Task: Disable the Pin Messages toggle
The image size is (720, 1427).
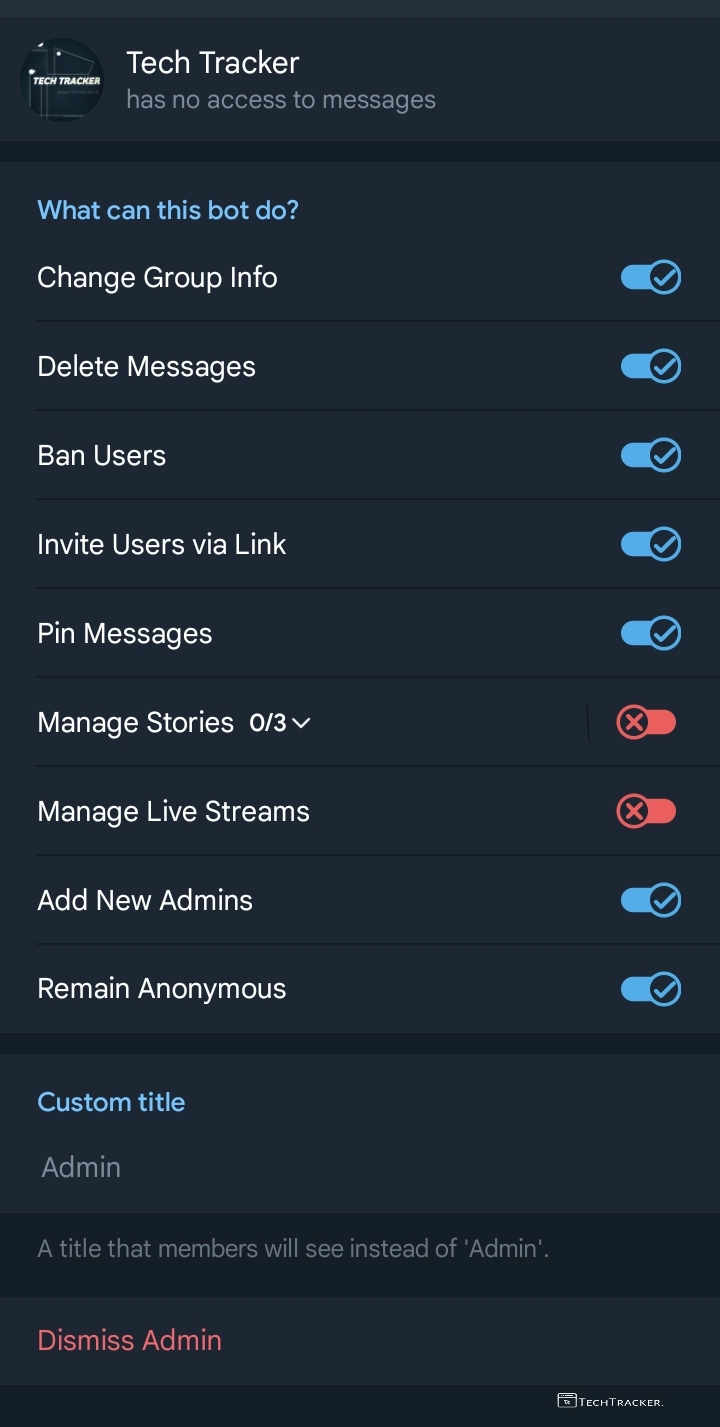Action: (651, 634)
